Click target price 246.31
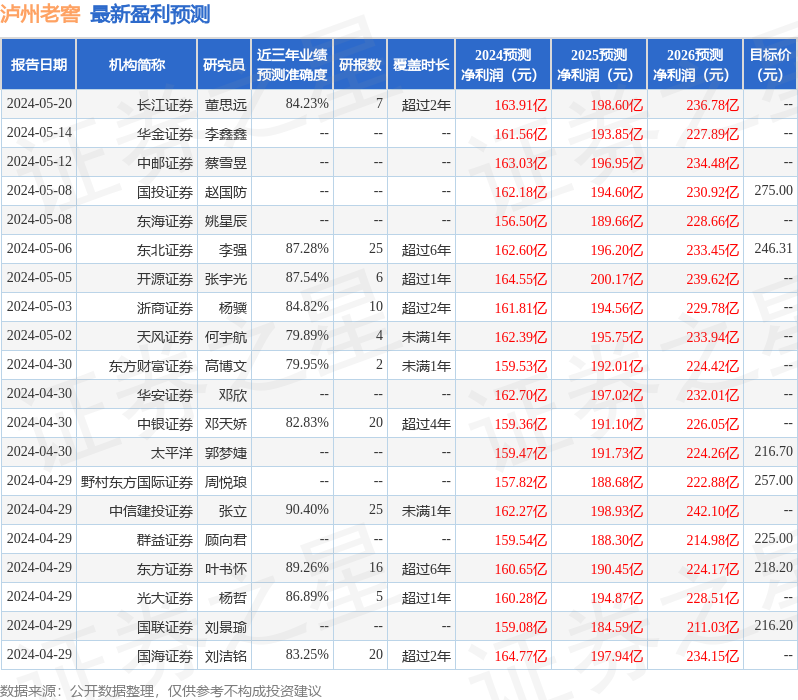This screenshot has height=700, width=798. click(773, 248)
